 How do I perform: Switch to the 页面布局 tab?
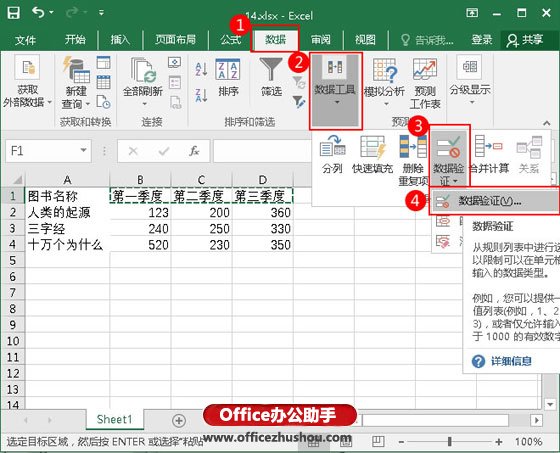[175, 39]
